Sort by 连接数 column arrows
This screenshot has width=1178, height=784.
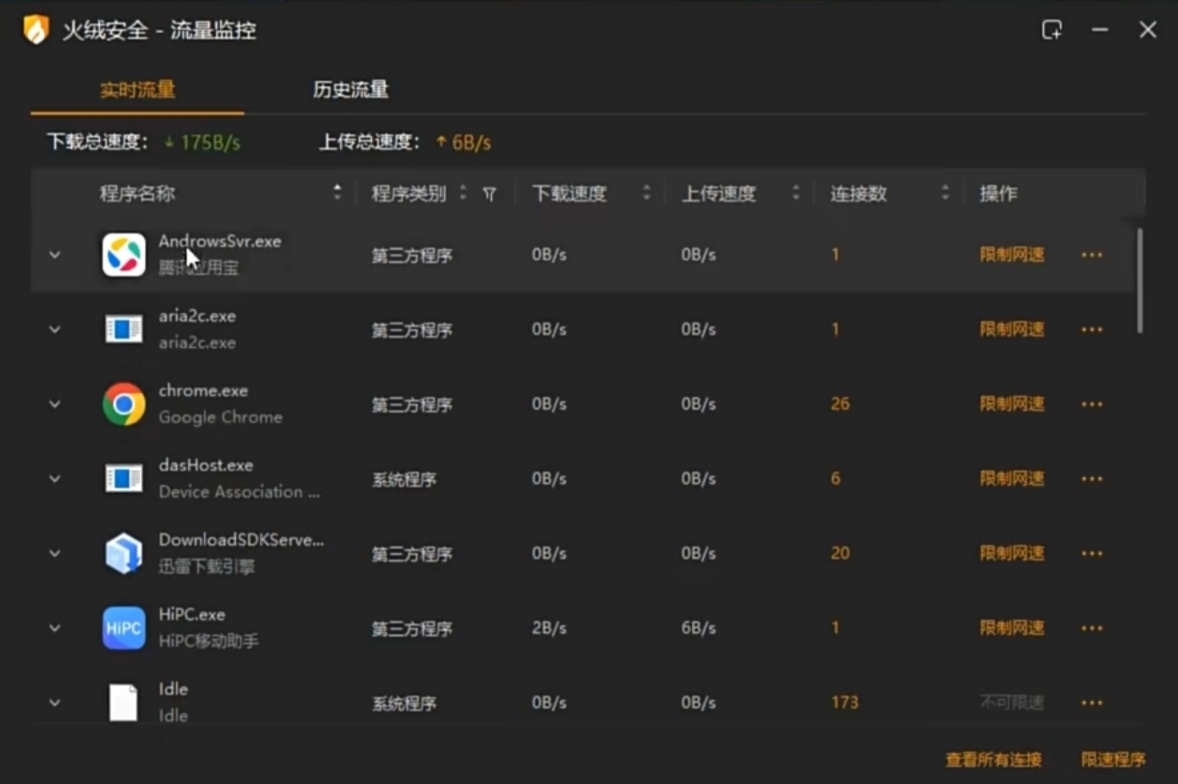(945, 194)
